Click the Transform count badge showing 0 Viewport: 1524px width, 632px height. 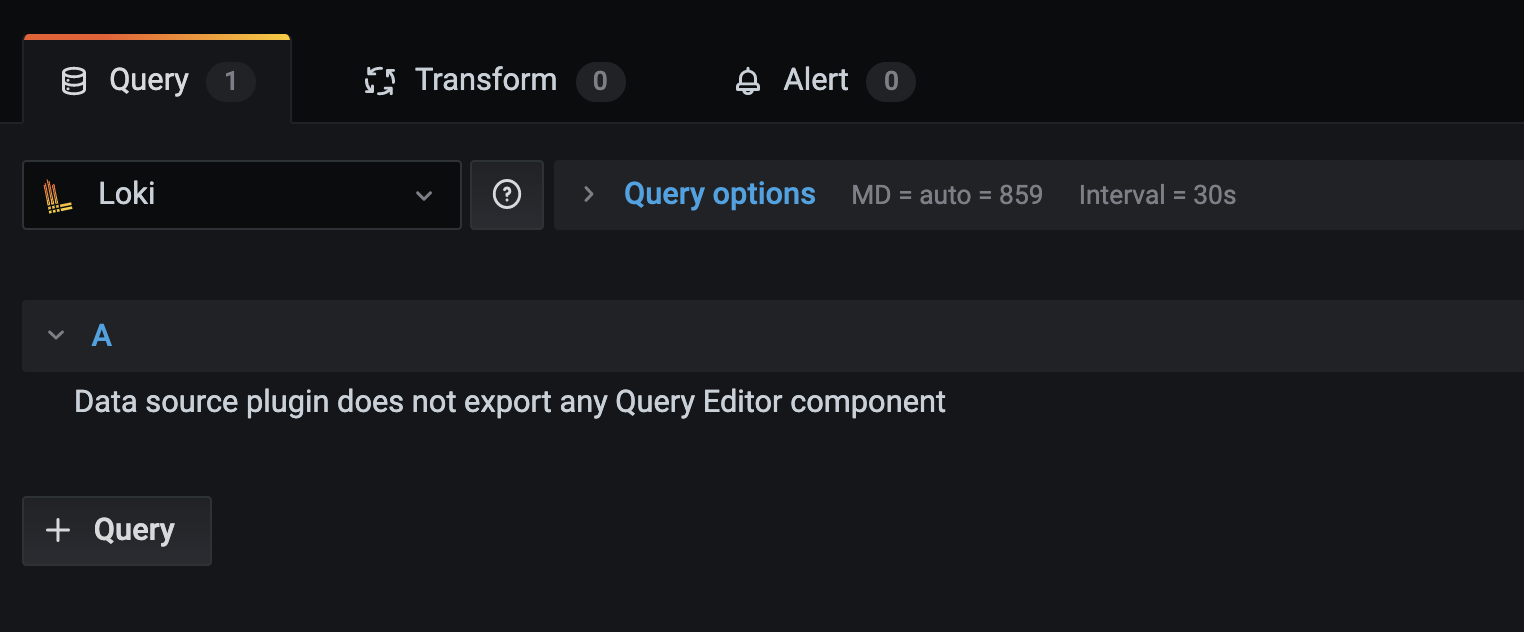click(601, 82)
